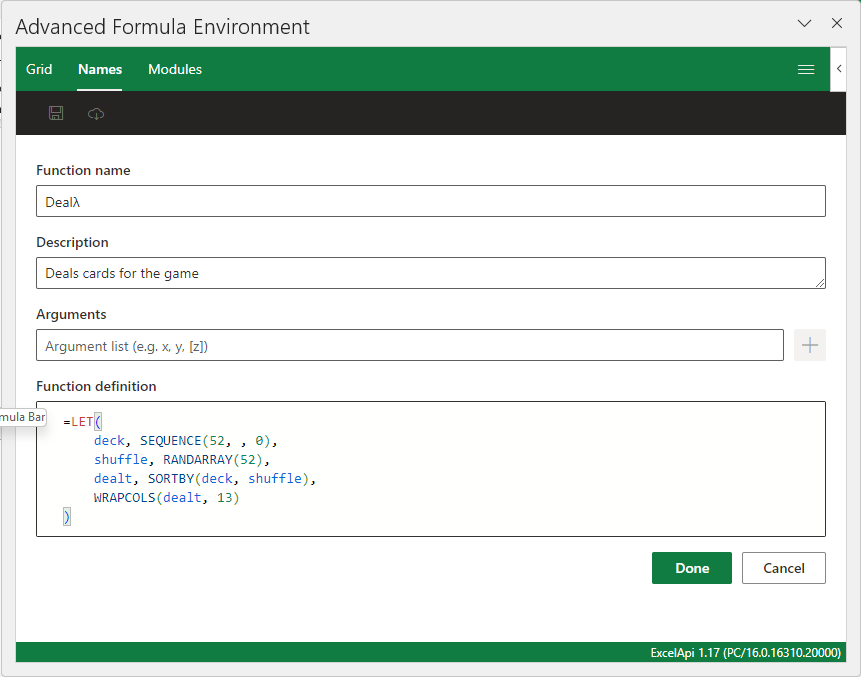Click the Arguments list input field
Image resolution: width=861 pixels, height=677 pixels.
click(x=410, y=345)
